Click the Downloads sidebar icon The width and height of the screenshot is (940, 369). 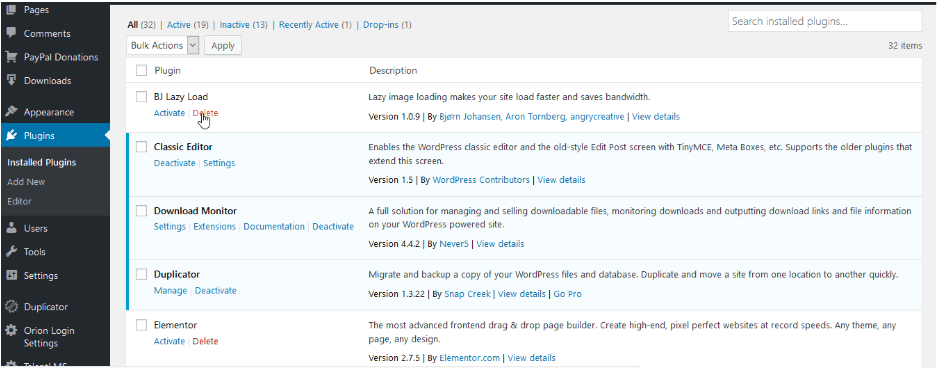(11, 80)
